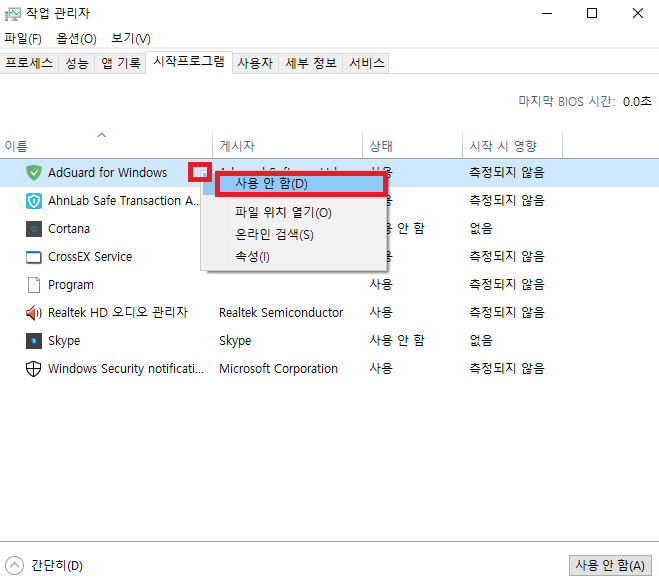
Task: Click the sort arrow above 이름 column
Action: 101,135
